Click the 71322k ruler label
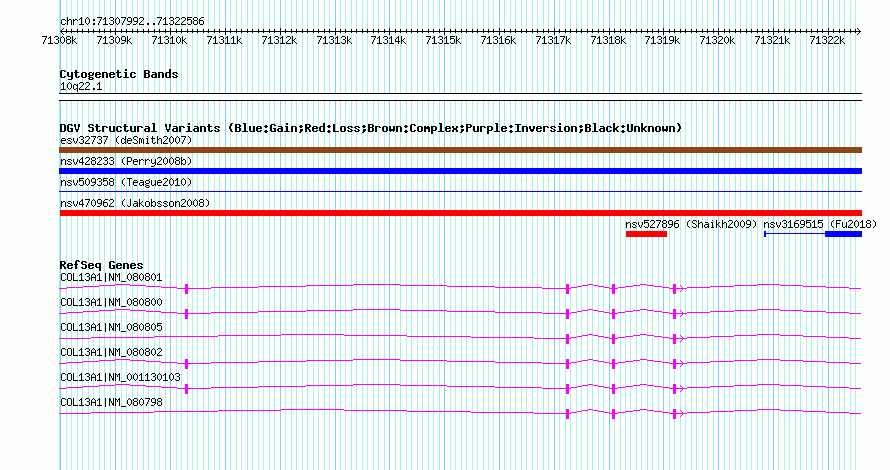 coord(827,40)
